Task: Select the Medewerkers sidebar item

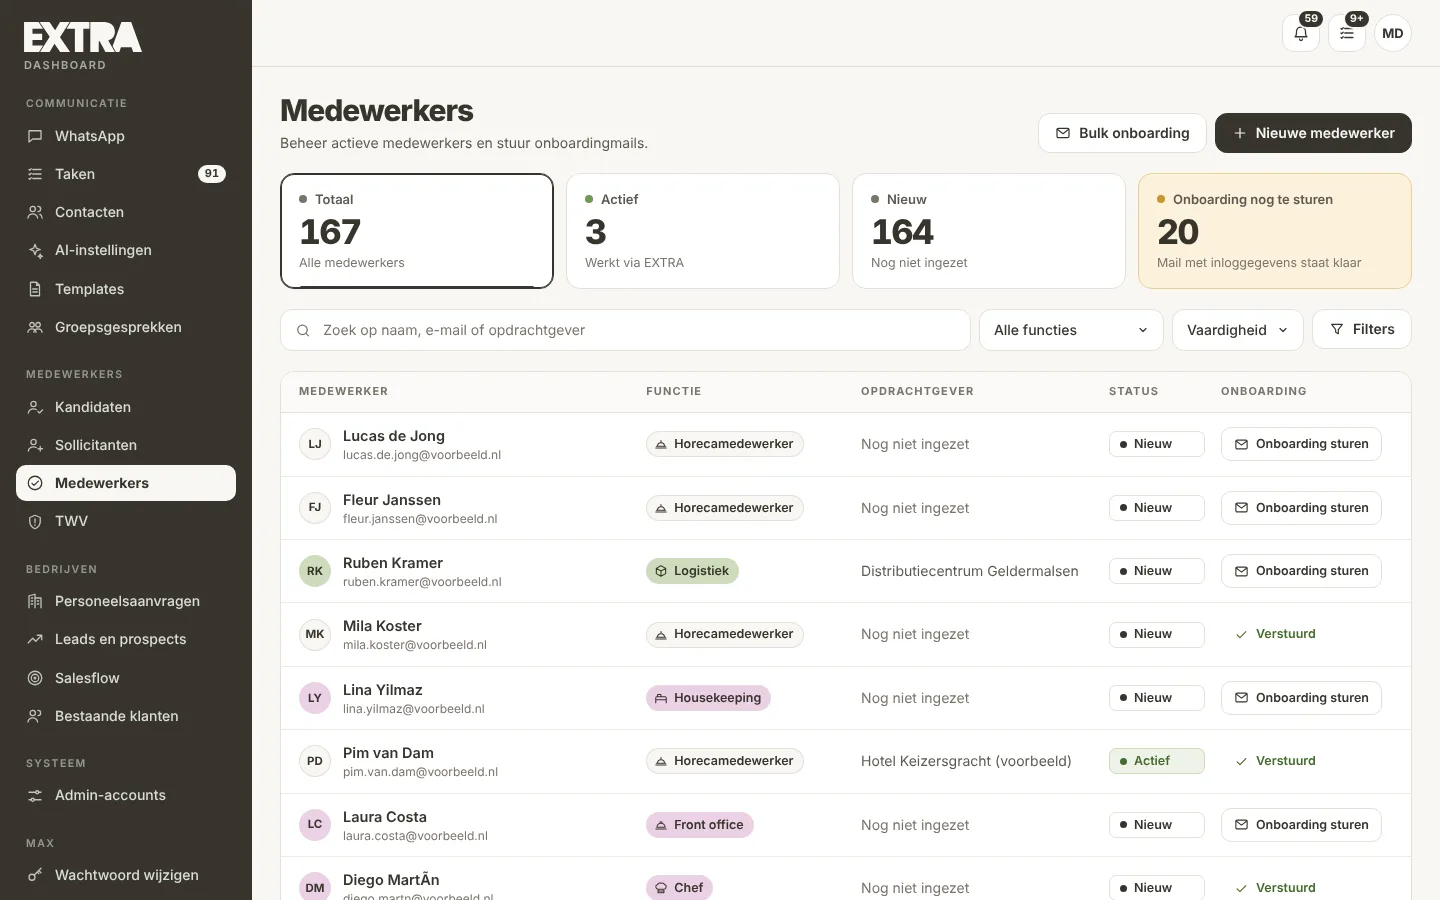Action: [126, 483]
